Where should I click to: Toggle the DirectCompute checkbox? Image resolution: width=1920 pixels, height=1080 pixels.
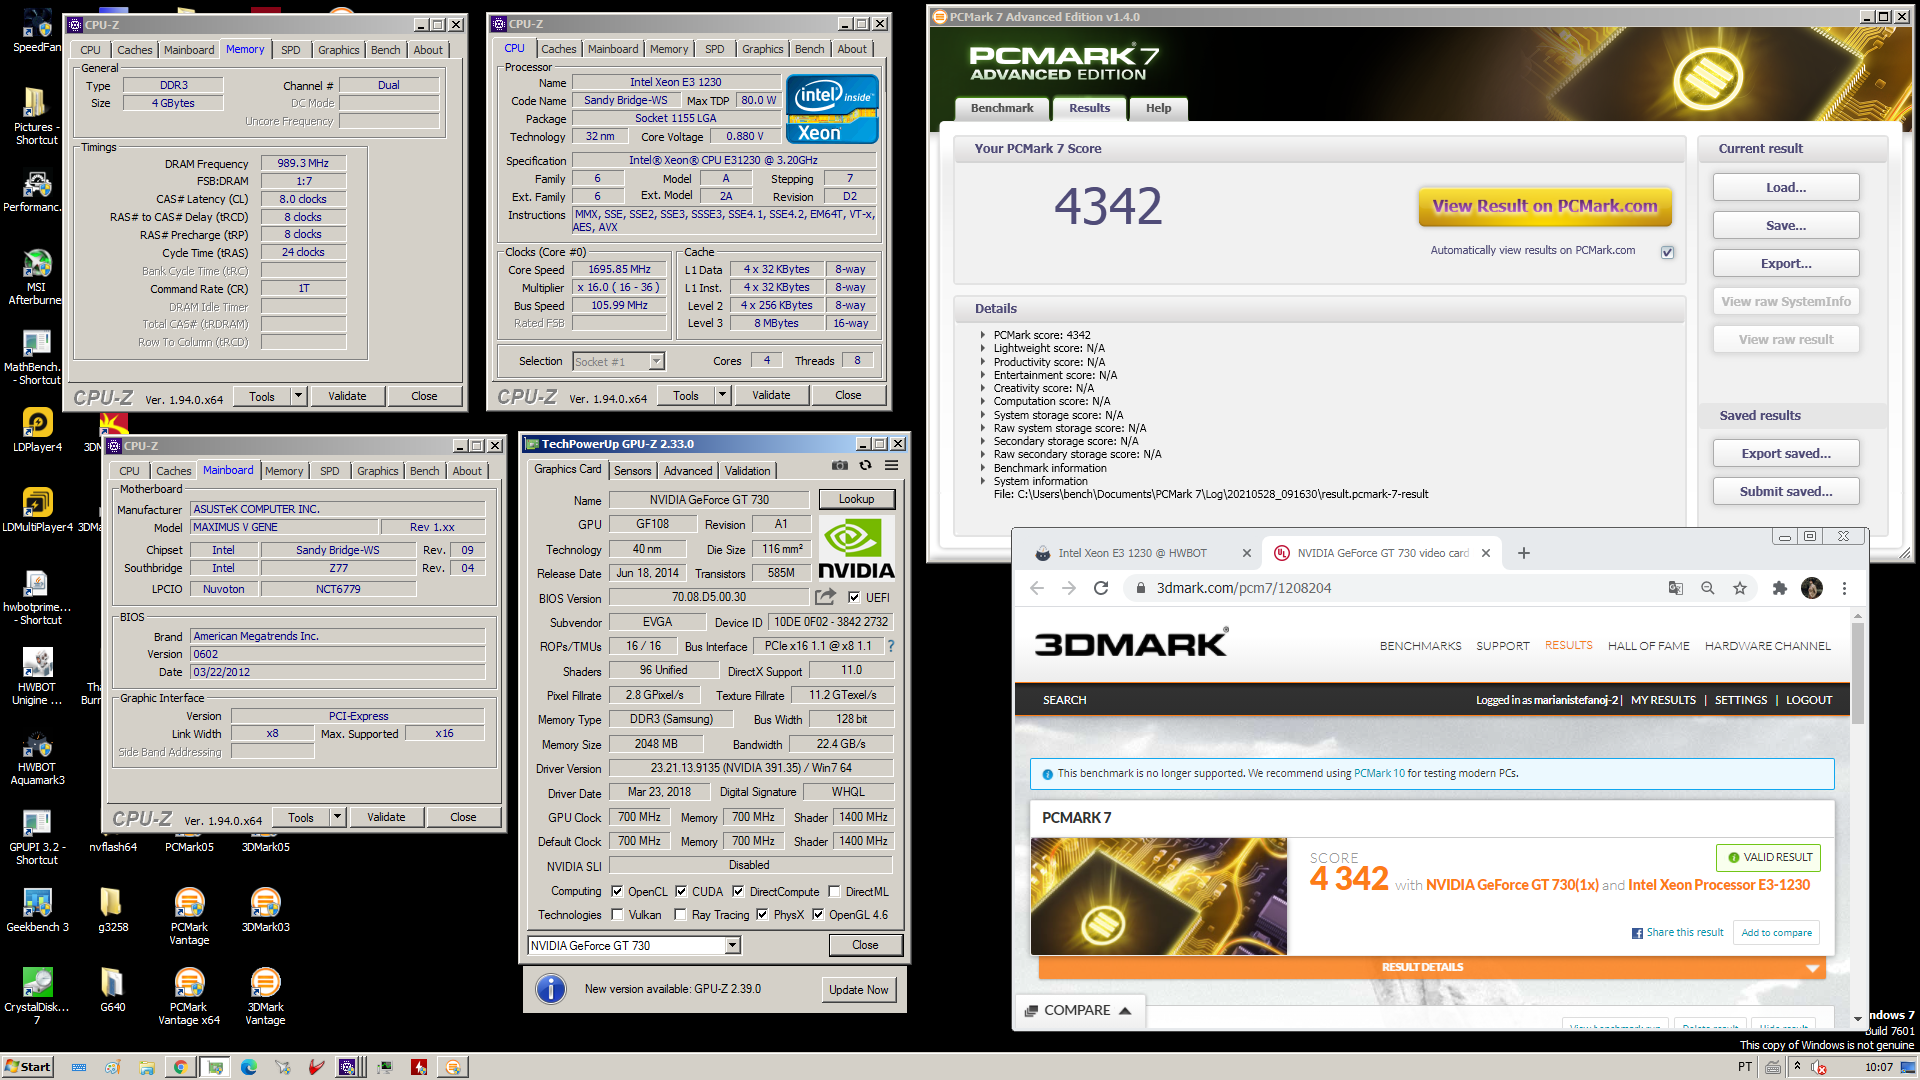point(738,891)
